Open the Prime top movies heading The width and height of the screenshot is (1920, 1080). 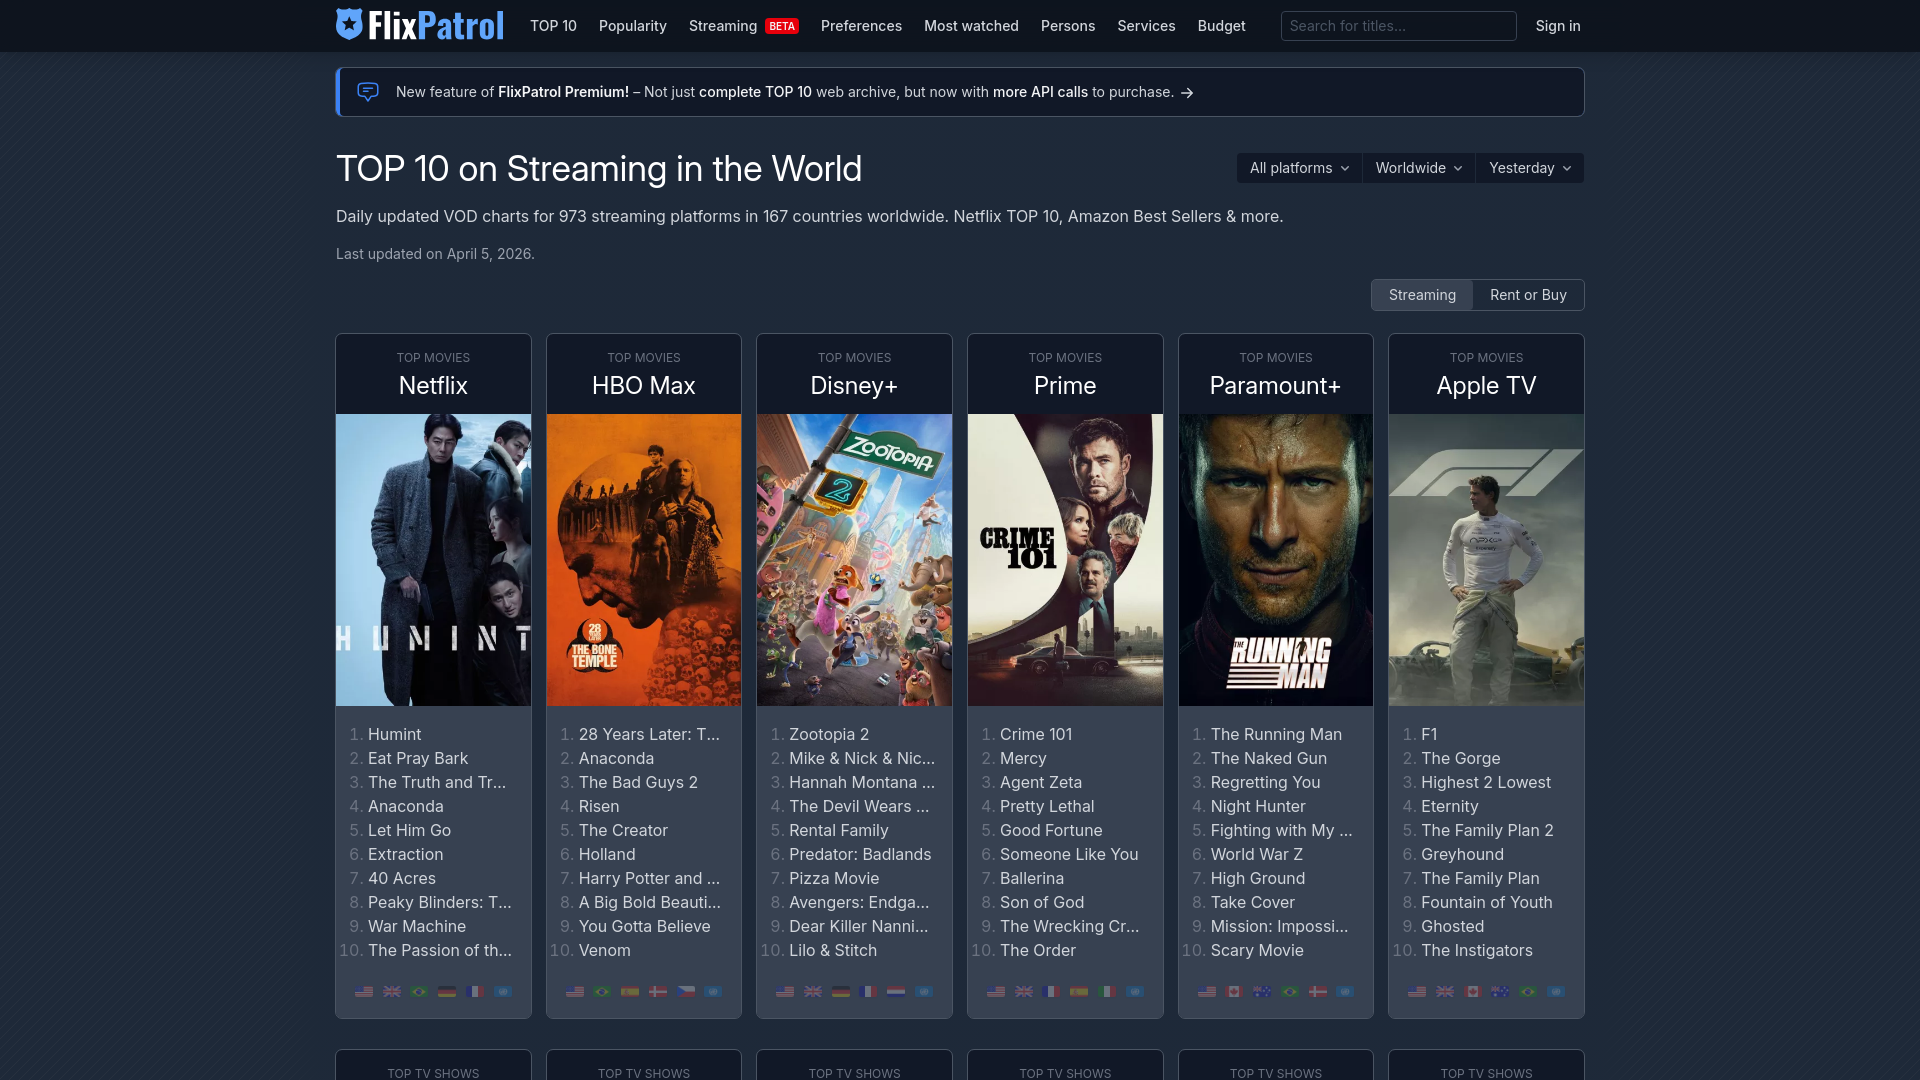pos(1065,386)
